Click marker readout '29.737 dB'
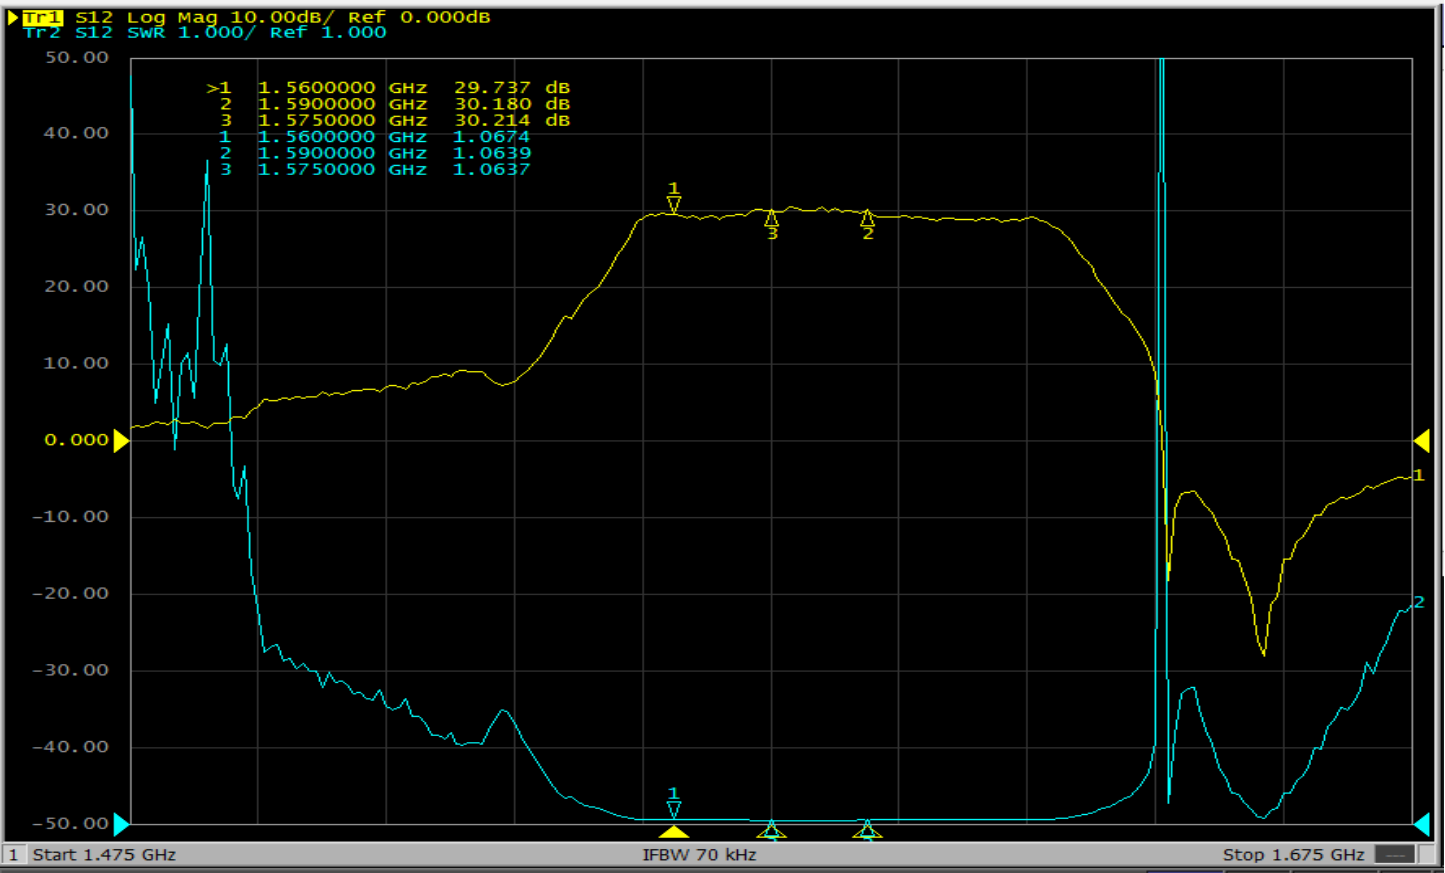 [x=512, y=88]
